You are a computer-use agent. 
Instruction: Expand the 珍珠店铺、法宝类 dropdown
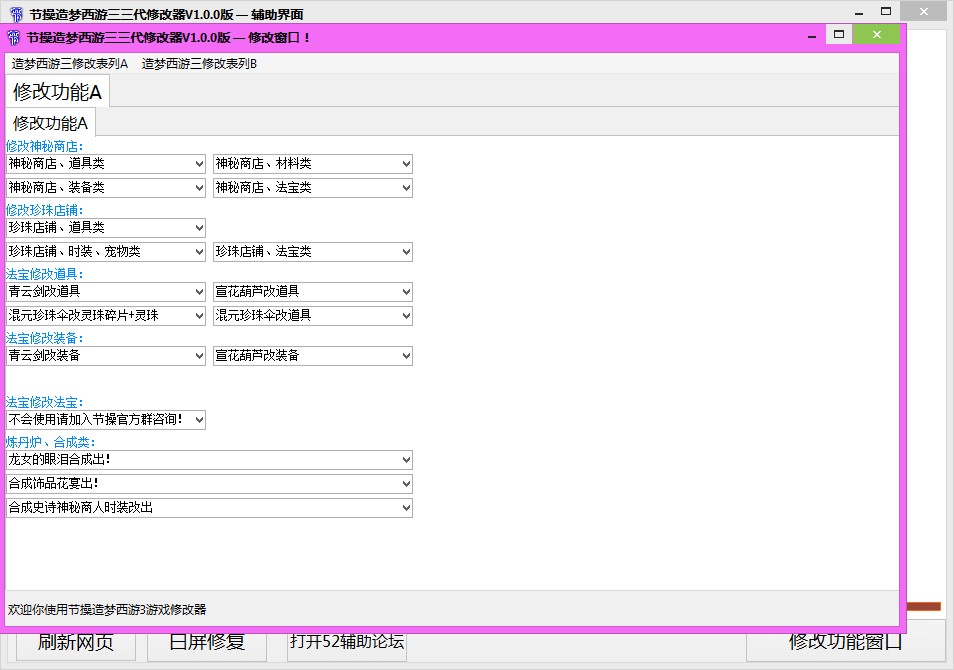click(312, 251)
